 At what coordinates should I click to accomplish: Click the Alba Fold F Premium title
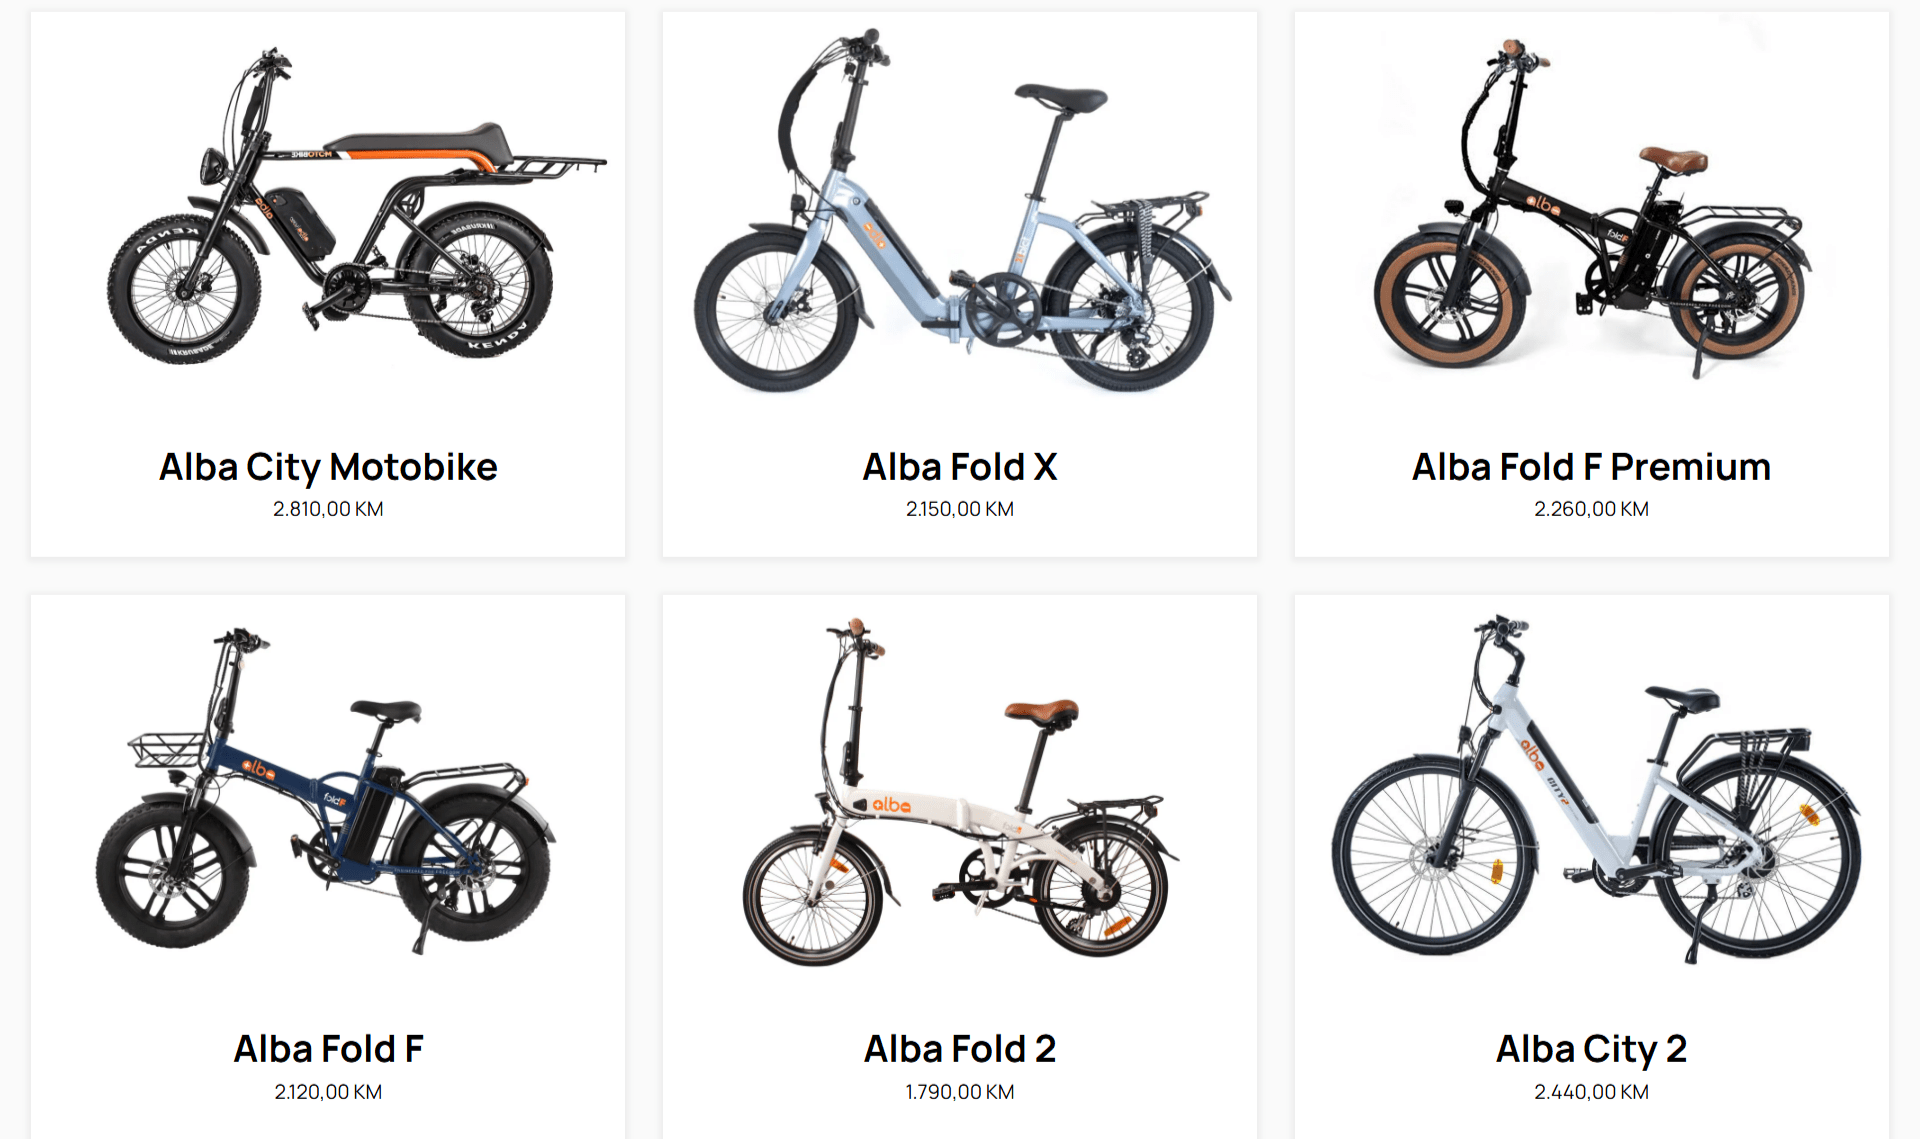point(1591,467)
